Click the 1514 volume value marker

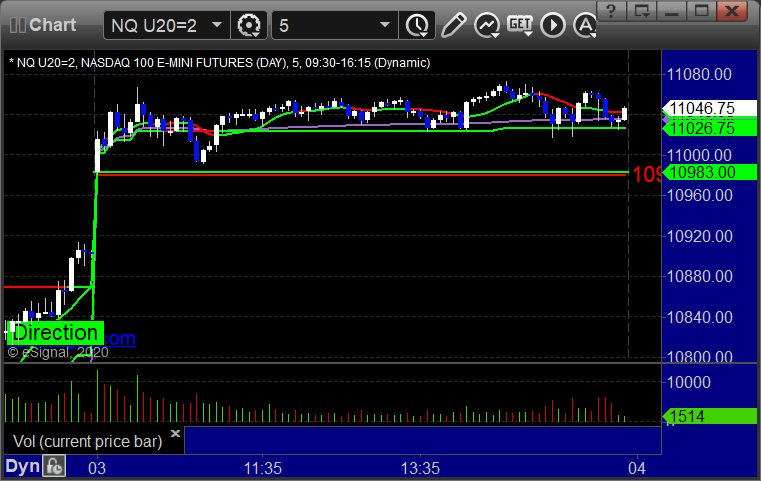[x=709, y=416]
